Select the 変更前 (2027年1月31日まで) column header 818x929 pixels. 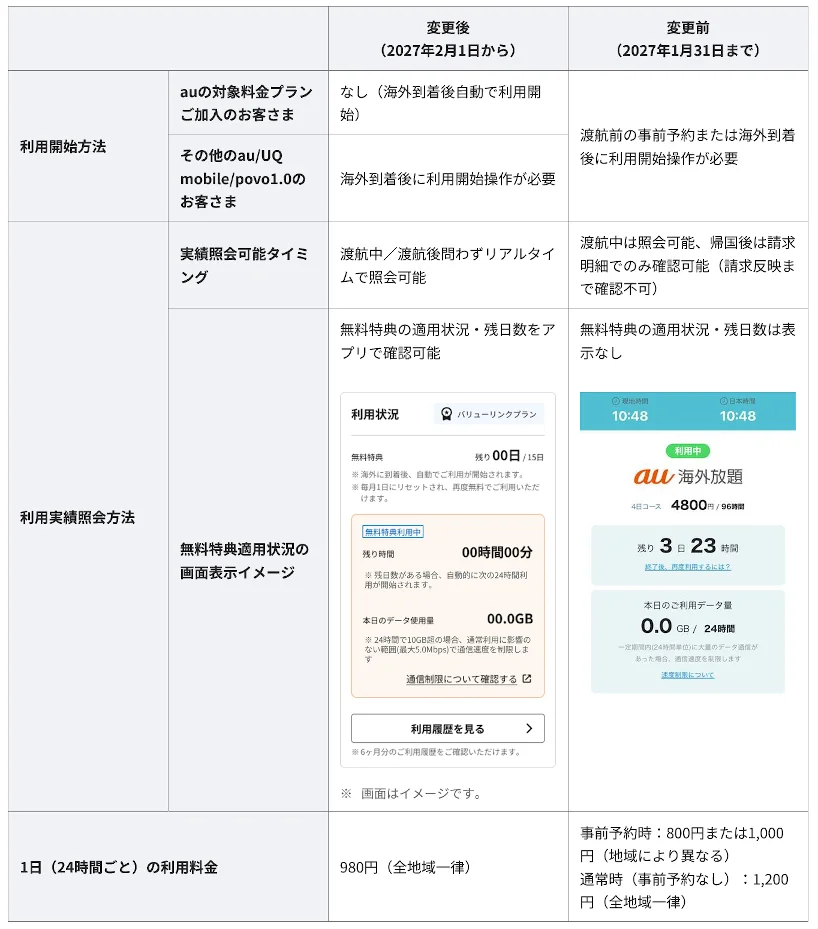[688, 39]
